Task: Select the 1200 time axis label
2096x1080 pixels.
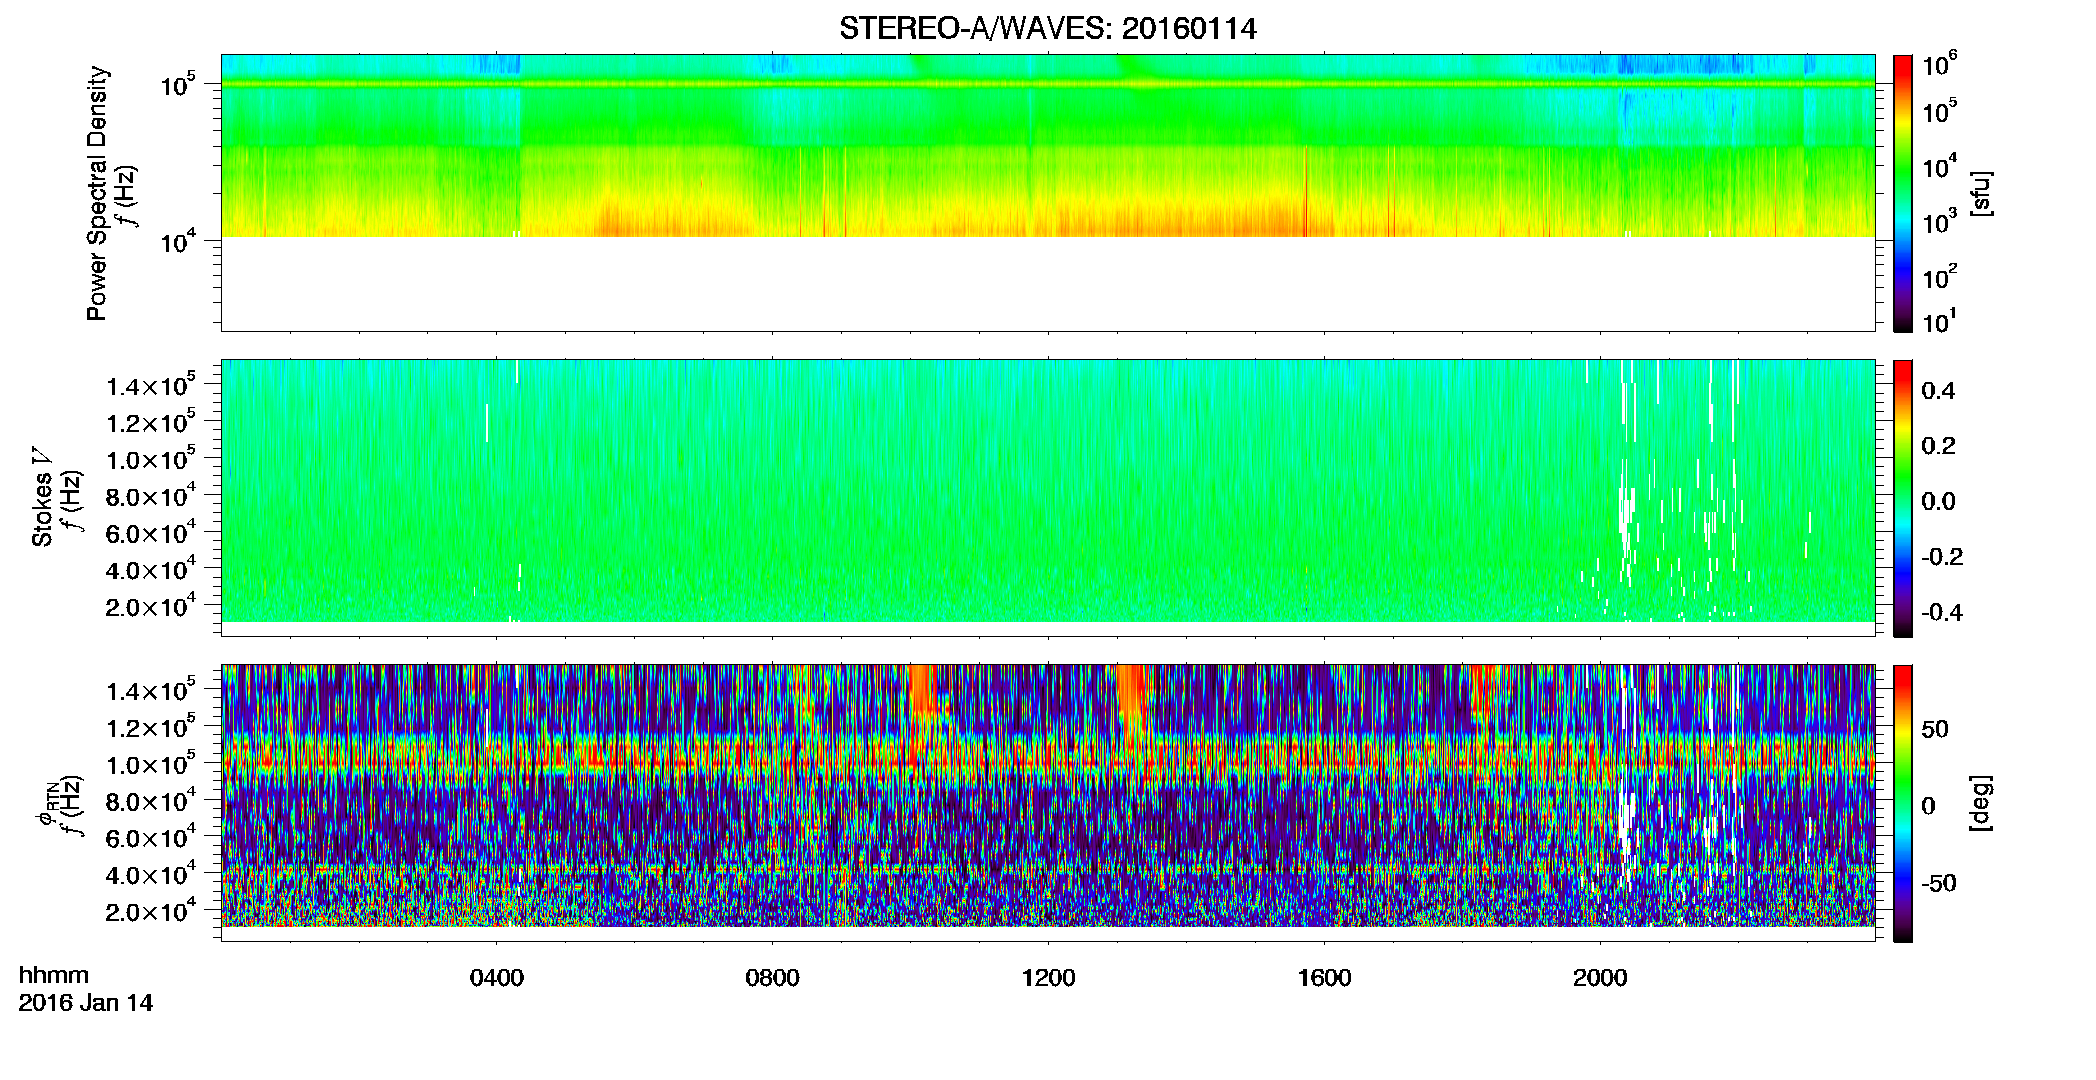Action: tap(1048, 978)
